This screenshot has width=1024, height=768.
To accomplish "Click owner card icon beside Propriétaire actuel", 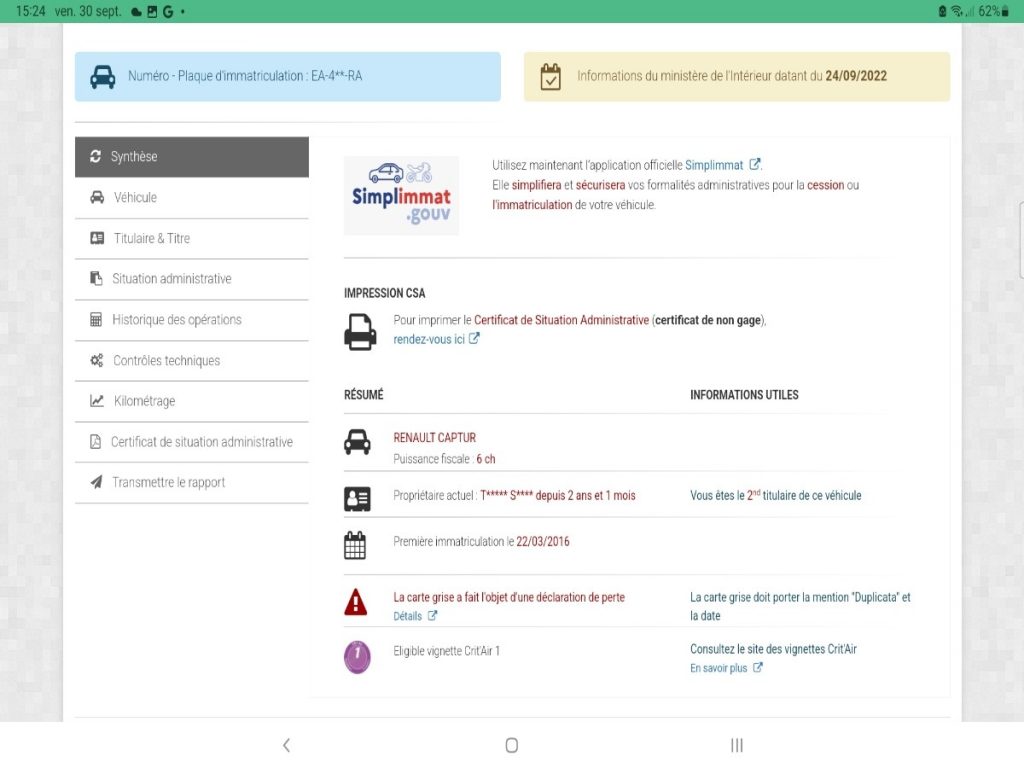I will (x=357, y=499).
